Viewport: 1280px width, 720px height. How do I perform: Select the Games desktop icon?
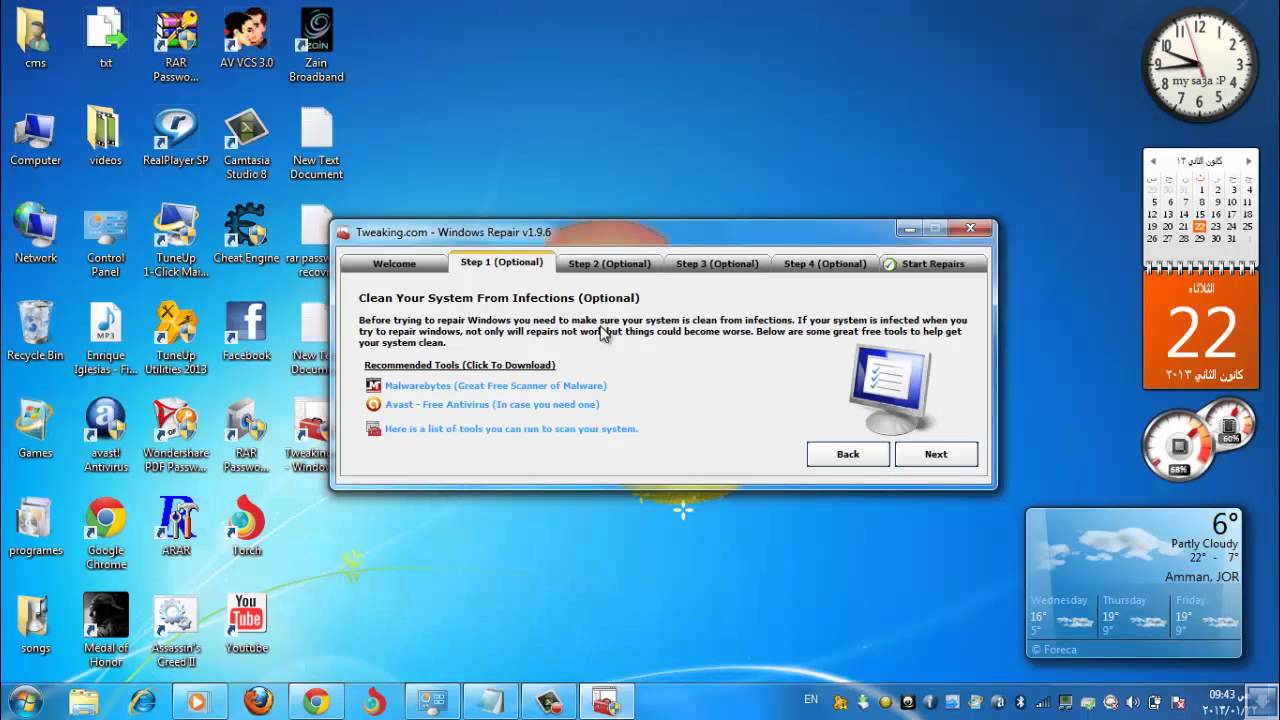tap(35, 430)
